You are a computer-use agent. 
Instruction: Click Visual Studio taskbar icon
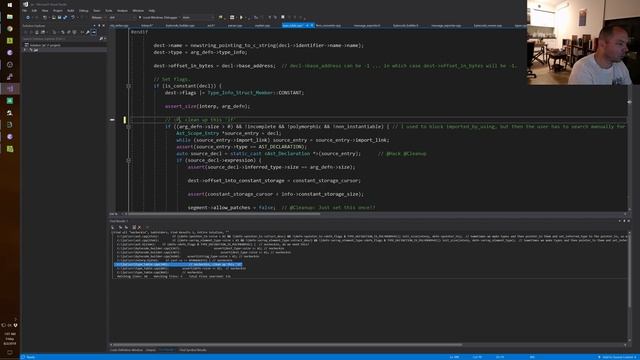10,89
